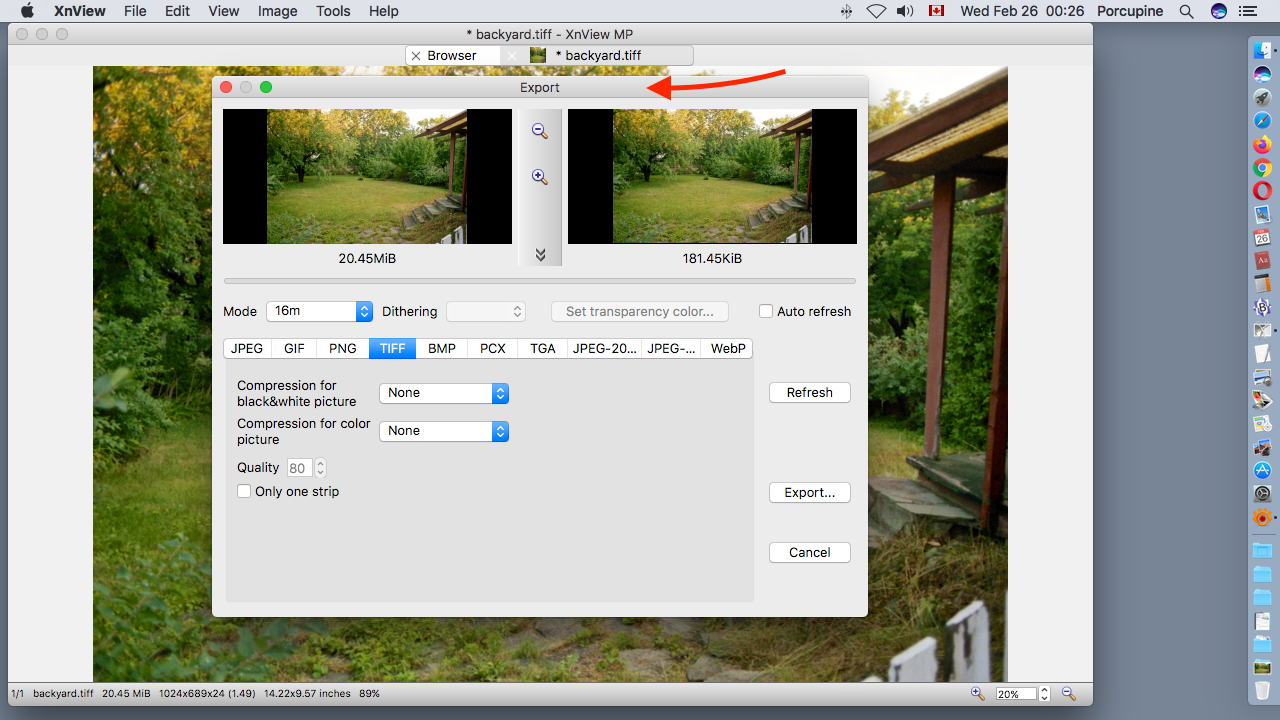The height and width of the screenshot is (720, 1280).
Task: Open Calendar from the Dock
Action: pos(1262,237)
